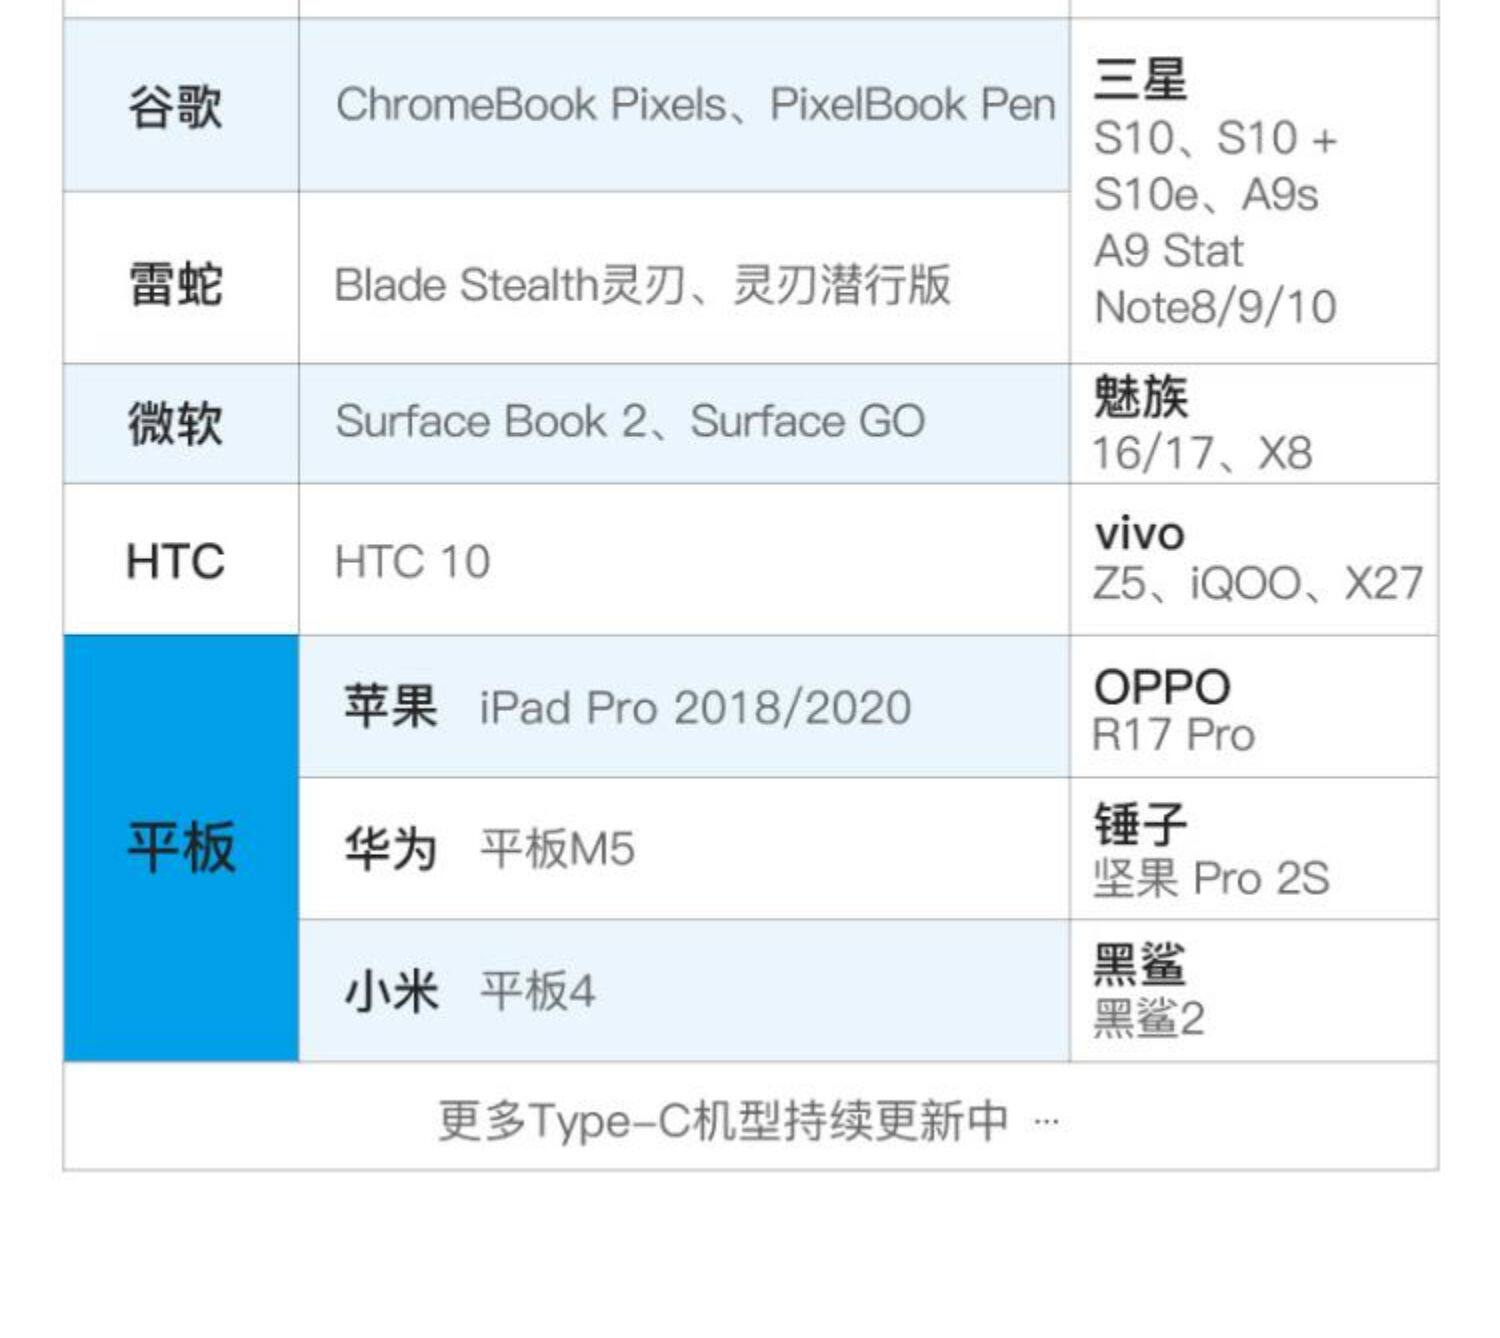Screen dimensions: 1500x1338
Task: Click the 微软 brand cell
Action: tap(181, 423)
